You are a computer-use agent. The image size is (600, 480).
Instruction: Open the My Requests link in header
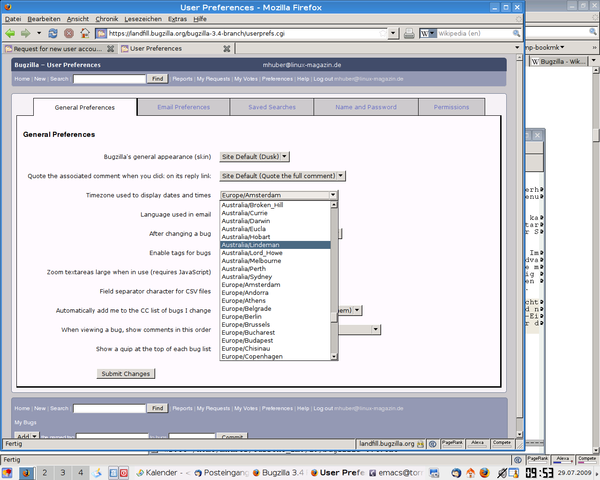pyautogui.click(x=213, y=79)
